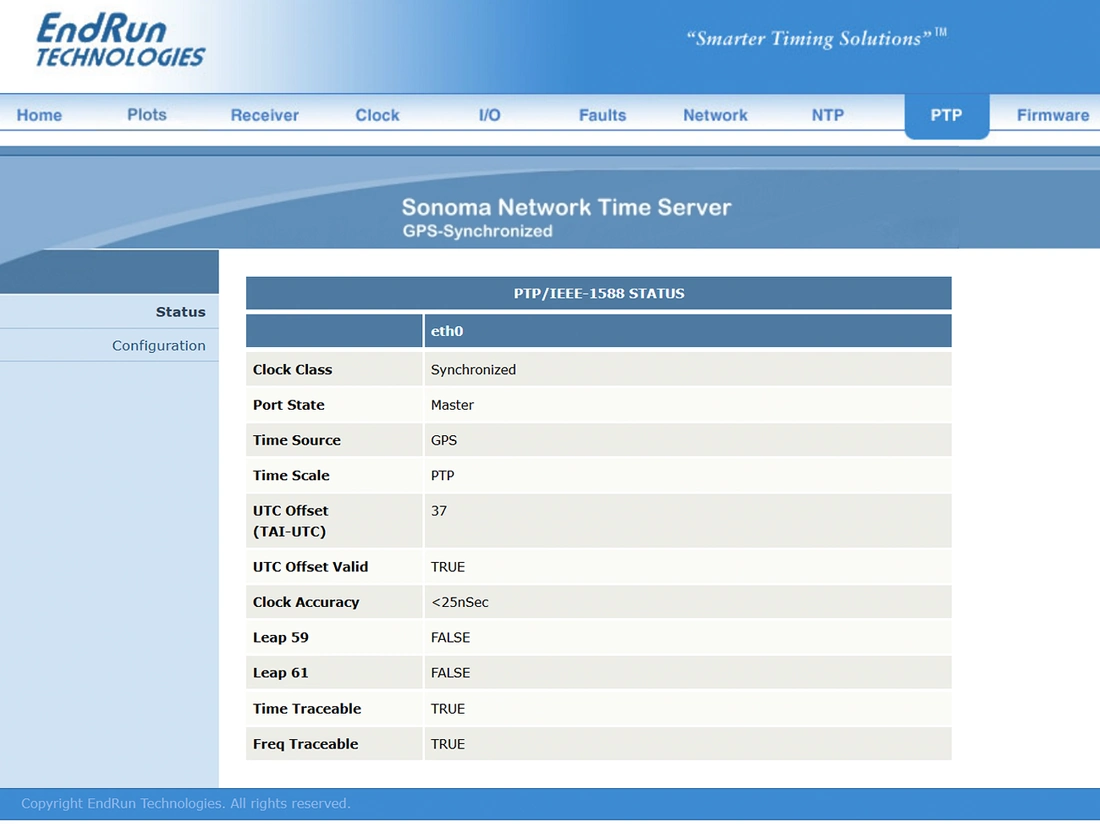Image resolution: width=1100 pixels, height=833 pixels.
Task: Select the PTP time scale value
Action: pyautogui.click(x=443, y=475)
